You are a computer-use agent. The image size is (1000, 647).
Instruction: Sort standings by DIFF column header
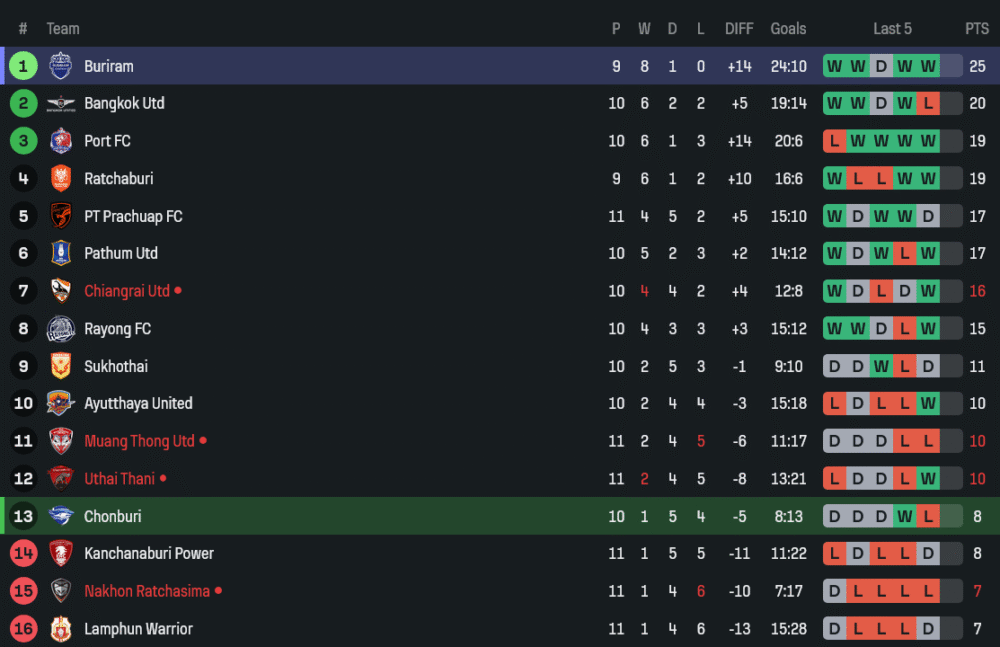(x=739, y=29)
